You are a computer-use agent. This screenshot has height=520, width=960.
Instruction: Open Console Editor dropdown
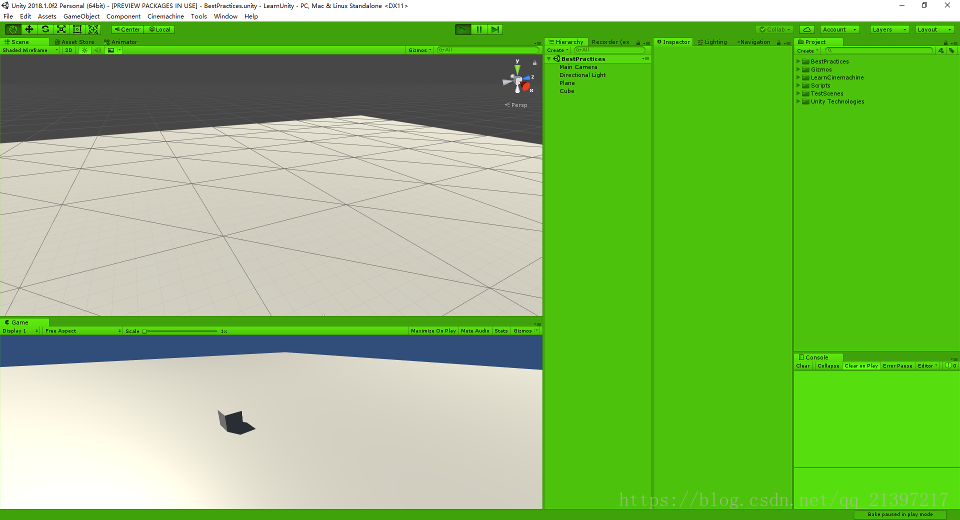(x=928, y=366)
